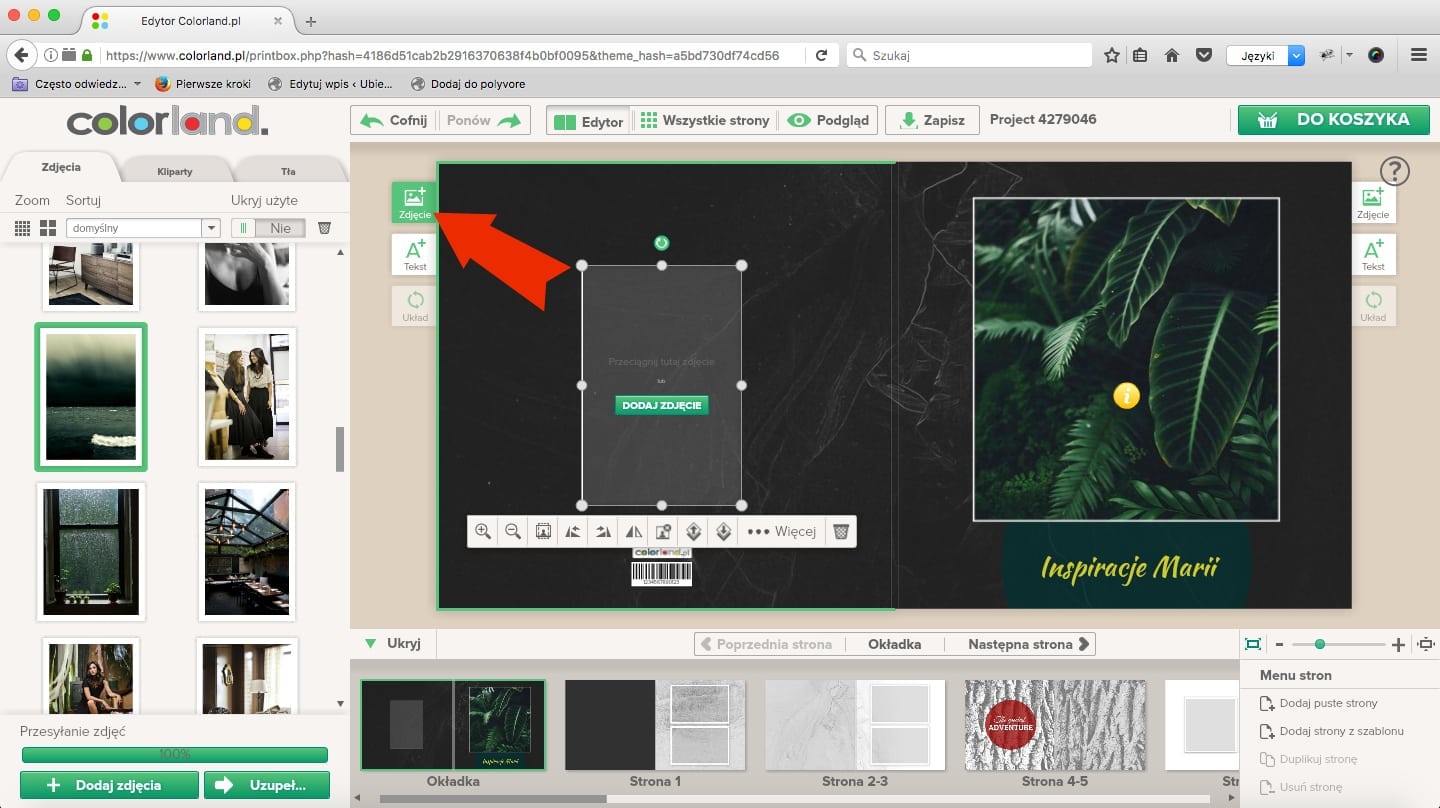Image resolution: width=1440 pixels, height=808 pixels.
Task: Open the Więcej options menu
Action: [x=782, y=532]
